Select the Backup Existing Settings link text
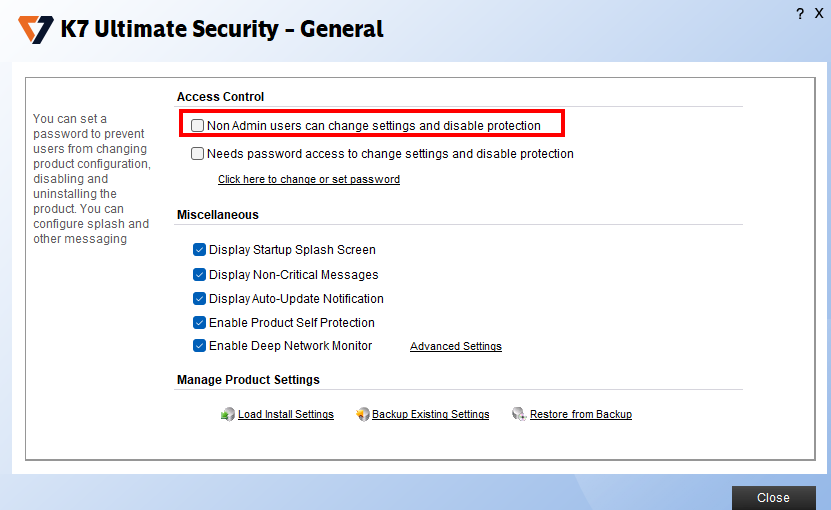This screenshot has width=831, height=510. (431, 415)
